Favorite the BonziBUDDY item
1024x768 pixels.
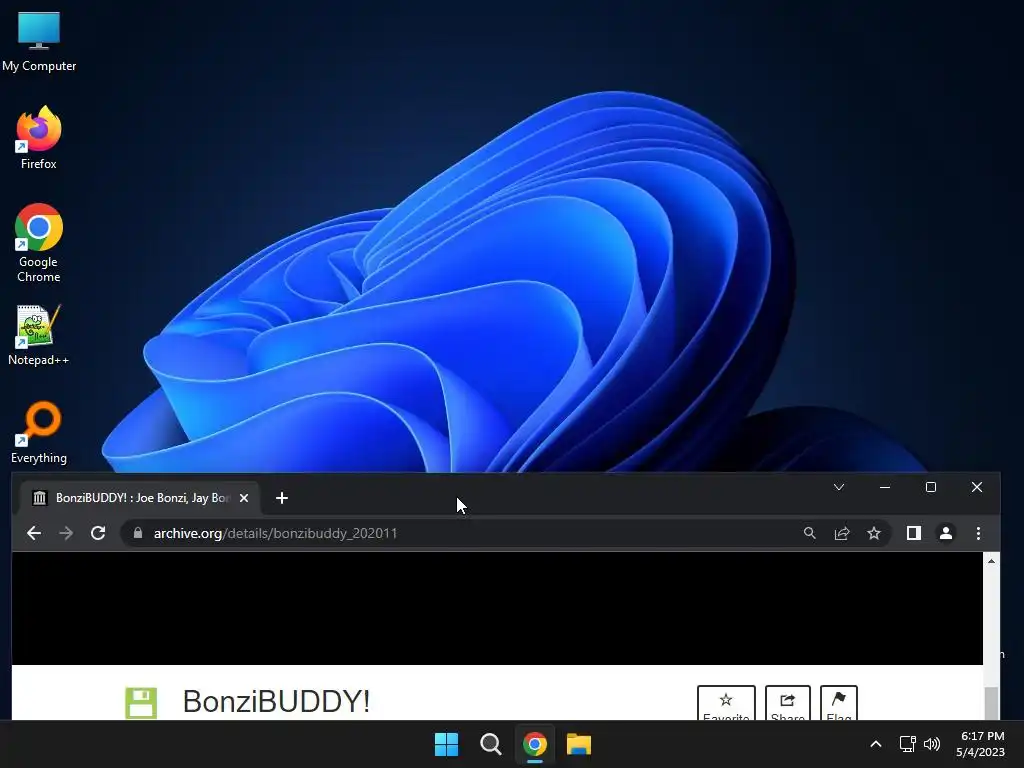[x=726, y=703]
